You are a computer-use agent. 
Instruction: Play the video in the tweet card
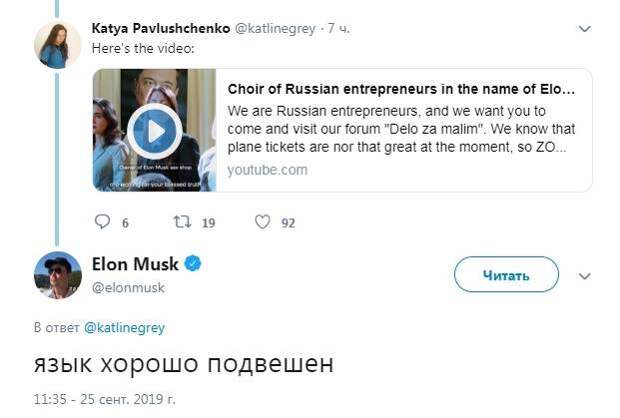click(154, 130)
